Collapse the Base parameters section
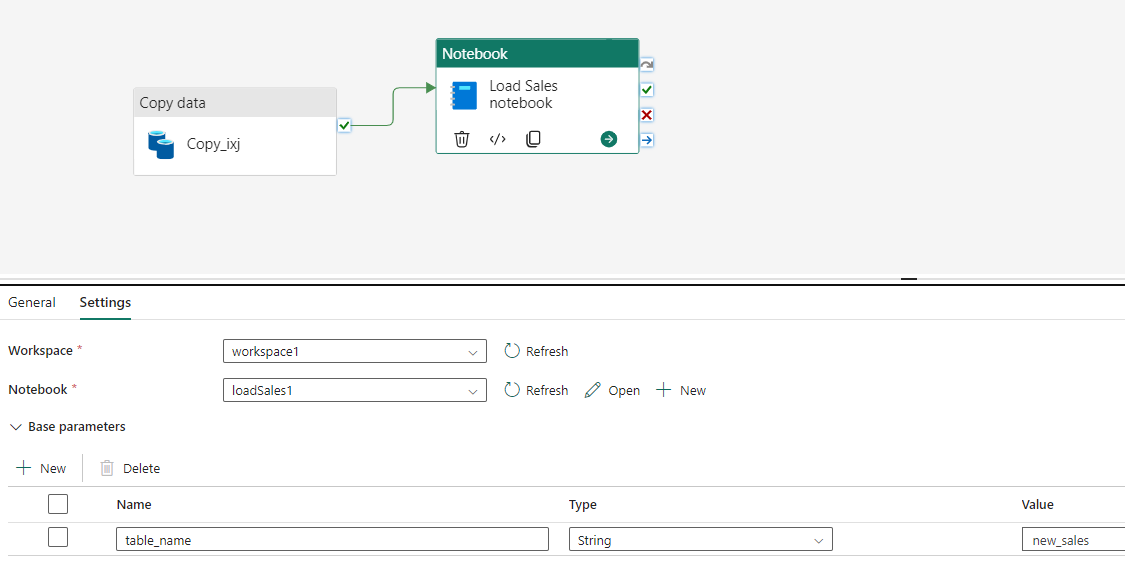Screen dimensions: 1125x585 tap(16, 426)
